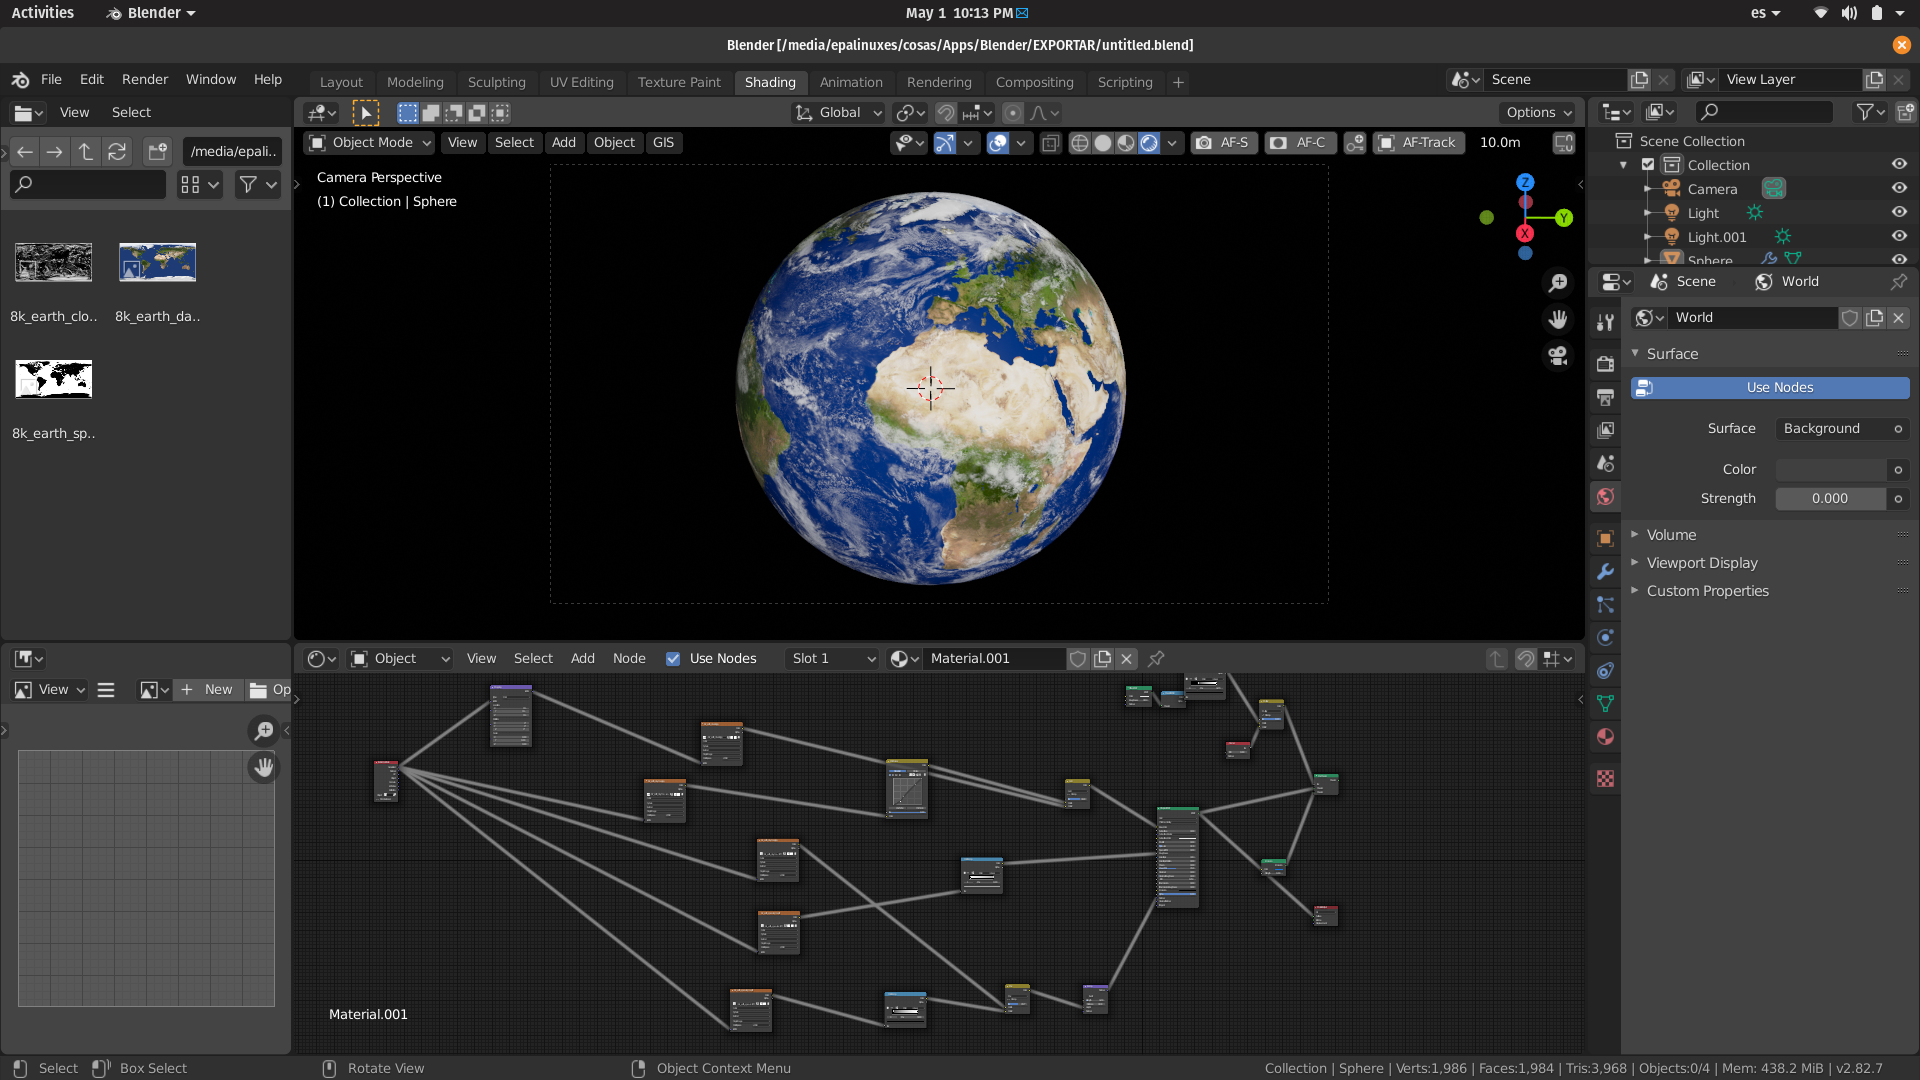
Task: Switch to the Animation workspace tab
Action: tap(851, 82)
